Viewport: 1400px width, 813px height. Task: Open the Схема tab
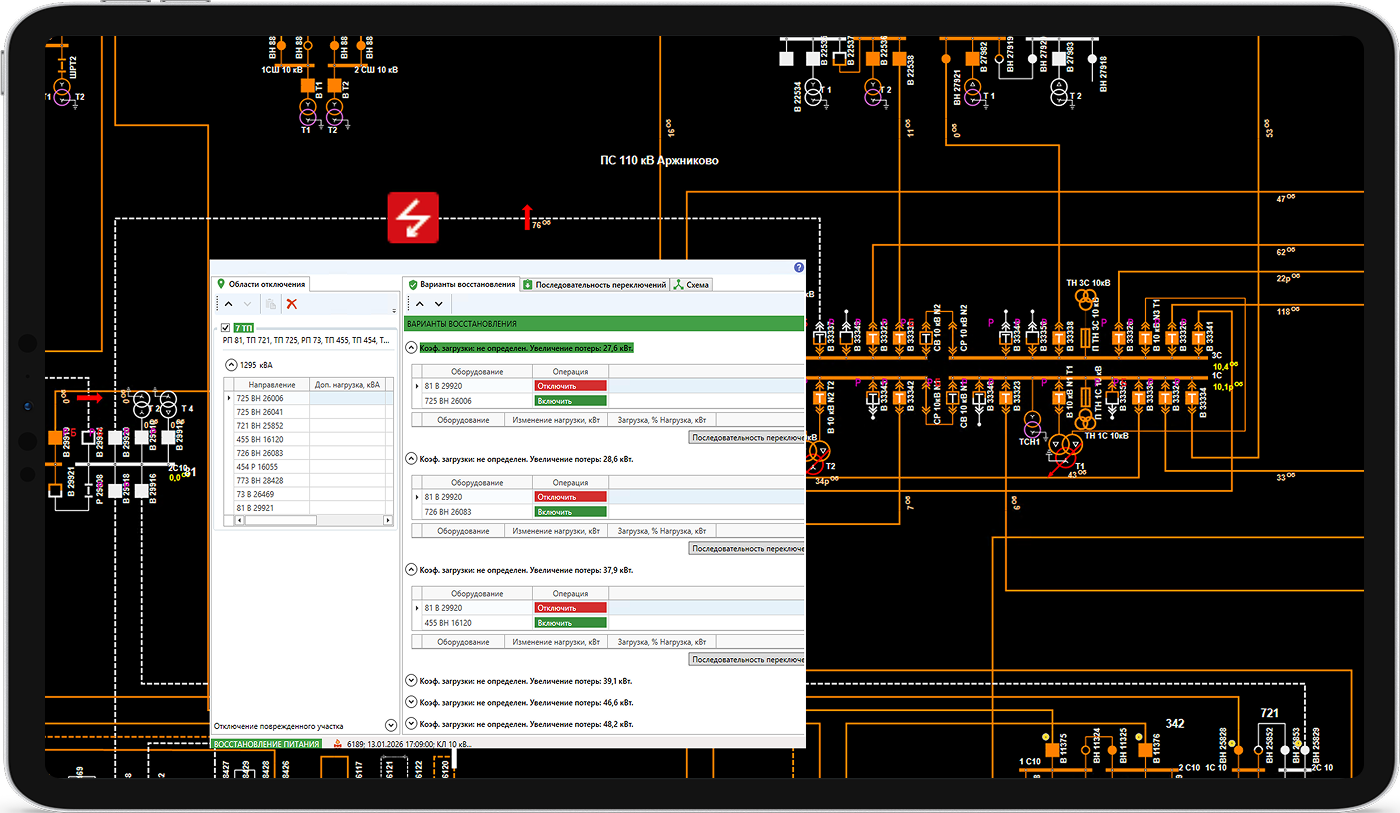tap(691, 285)
